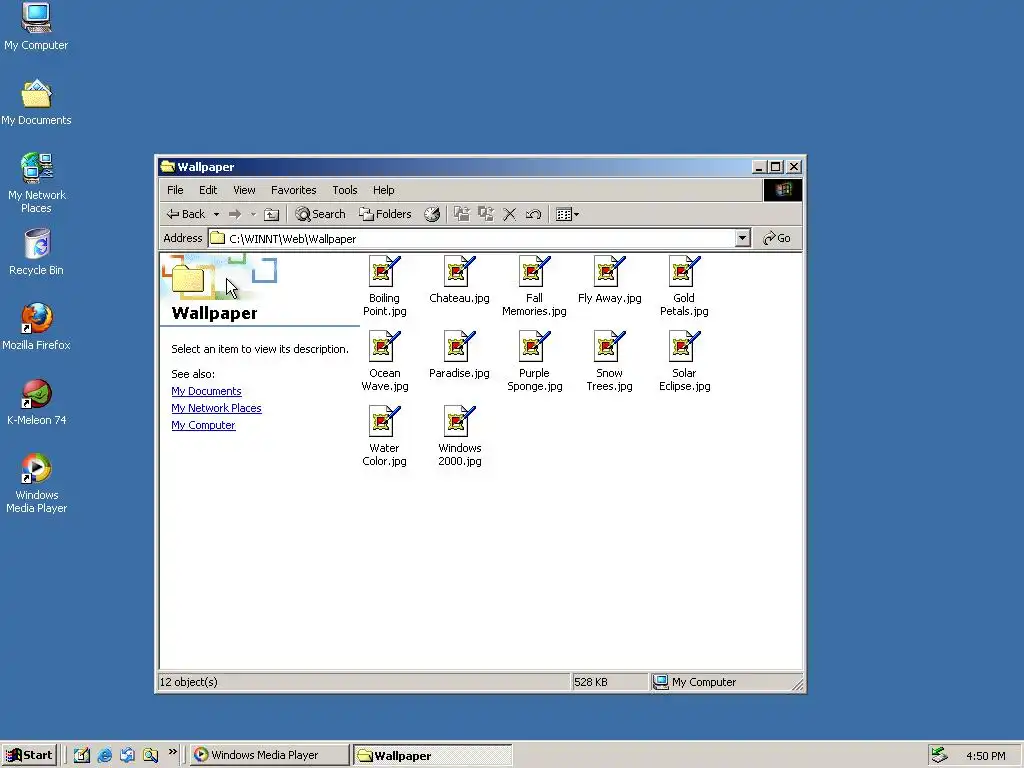Screen dimensions: 1024x768
Task: Select Fall Memories.jpg file icon
Action: [x=534, y=272]
